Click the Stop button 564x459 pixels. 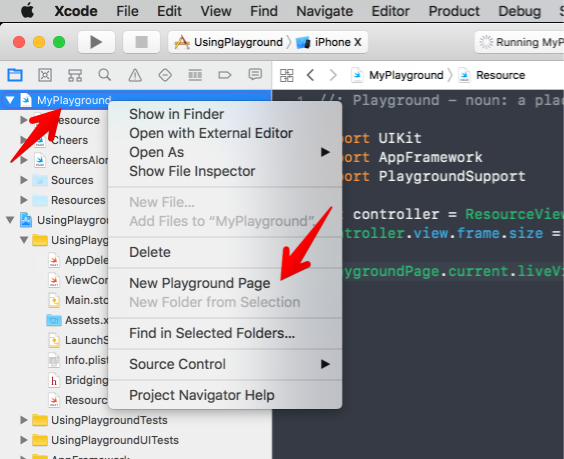pyautogui.click(x=141, y=42)
